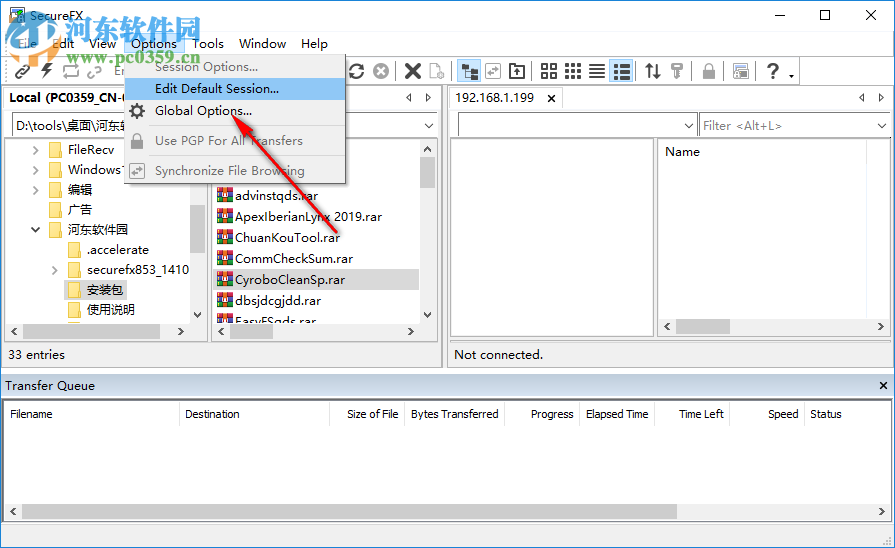This screenshot has width=895, height=548.
Task: Expand the securefx853_1410 folder node
Action: coord(54,270)
